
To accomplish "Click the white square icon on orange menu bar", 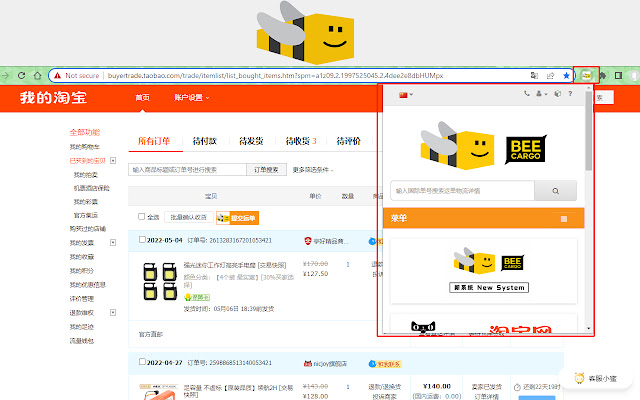I will (564, 219).
